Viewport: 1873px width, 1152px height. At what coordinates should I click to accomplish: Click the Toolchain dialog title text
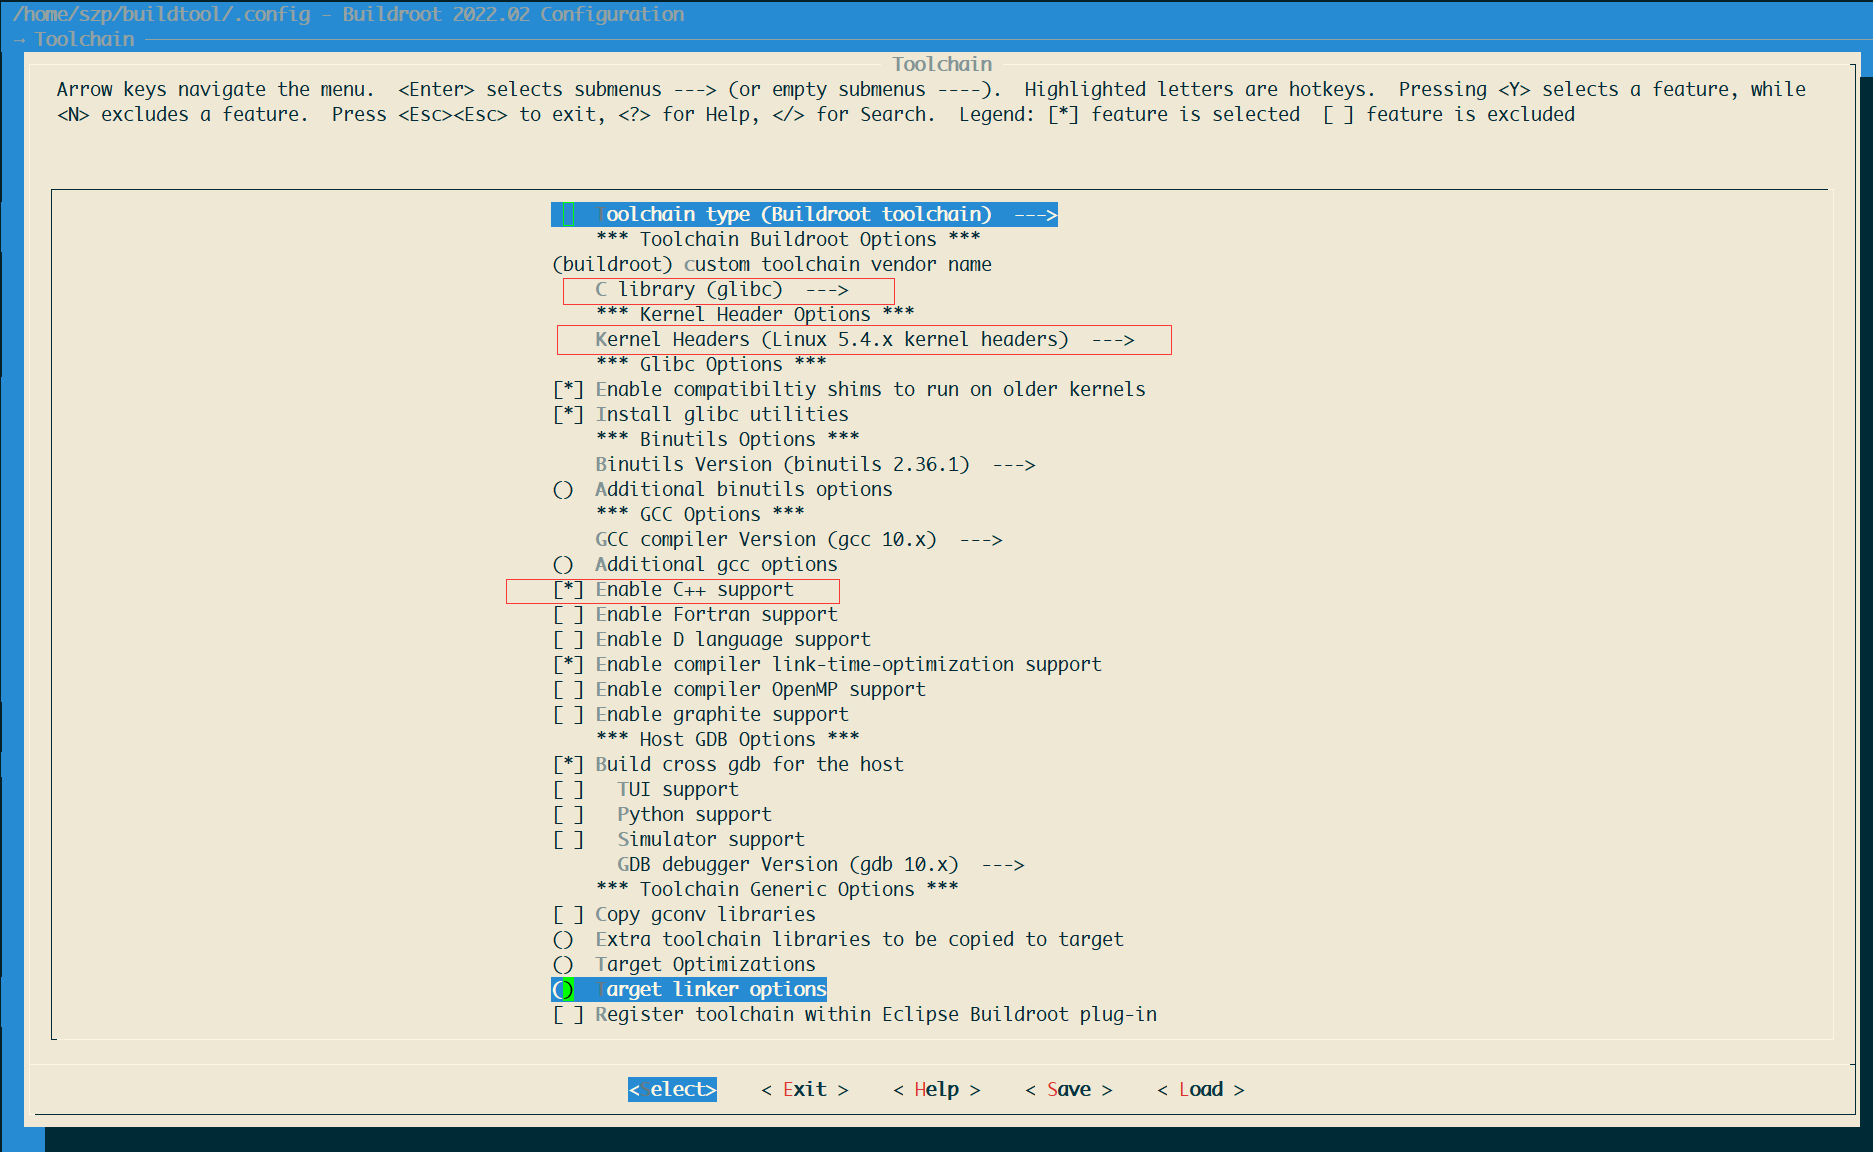(942, 64)
